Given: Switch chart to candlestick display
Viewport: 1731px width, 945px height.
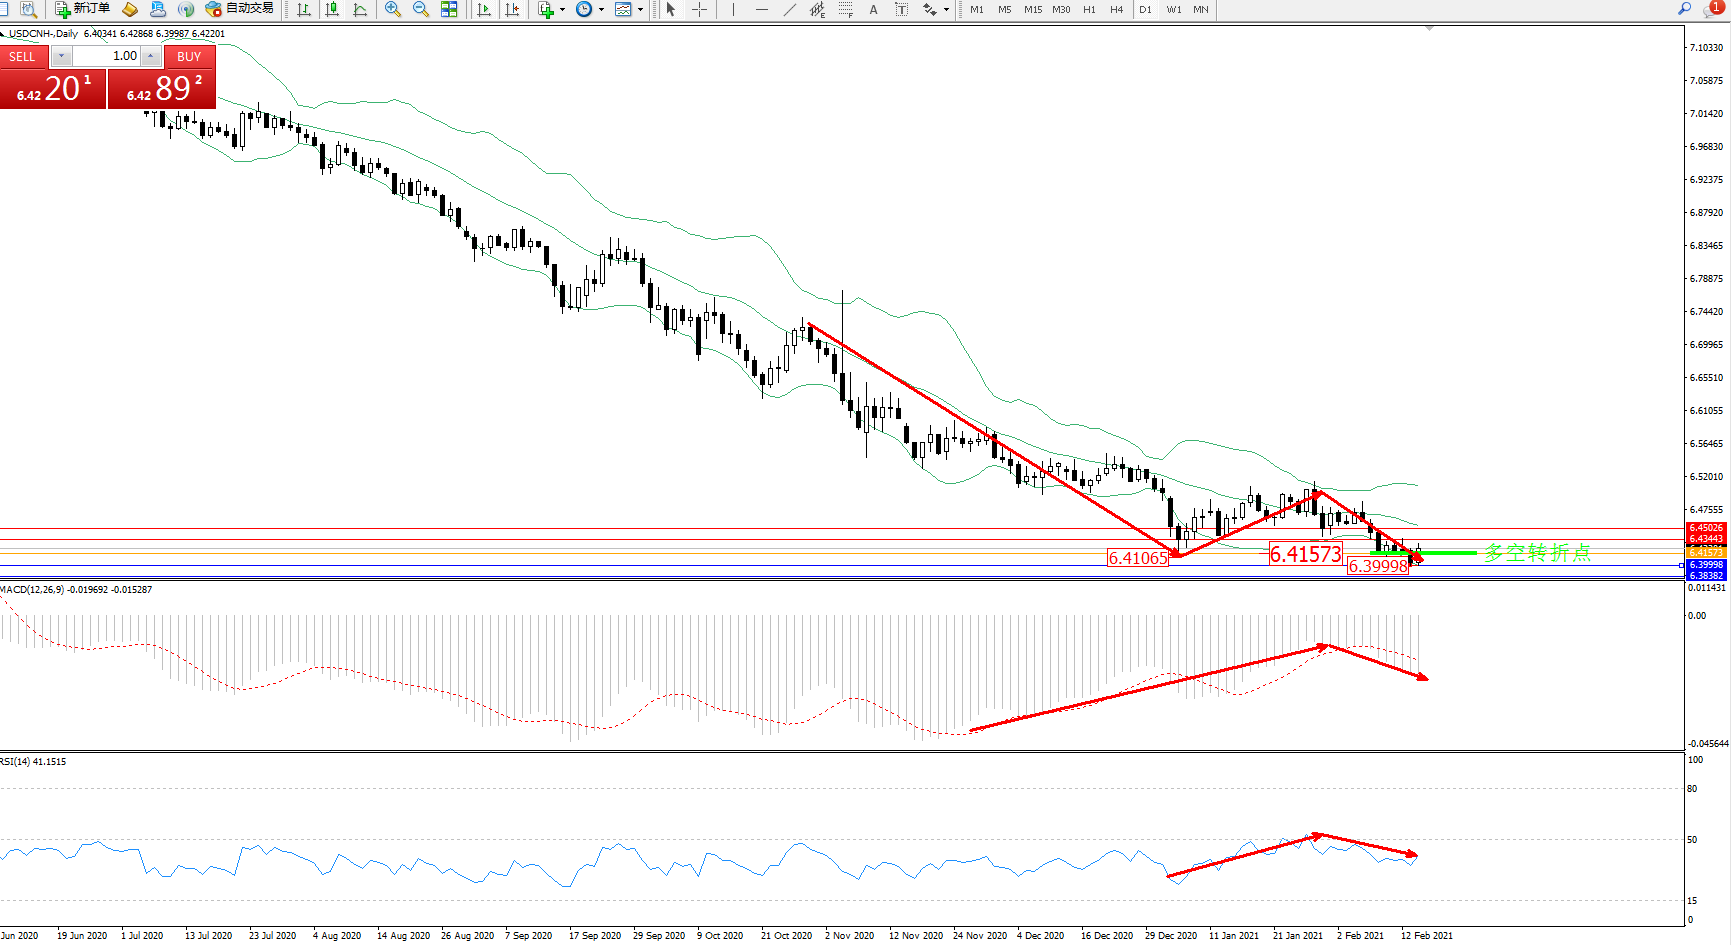Looking at the screenshot, I should tap(332, 9).
